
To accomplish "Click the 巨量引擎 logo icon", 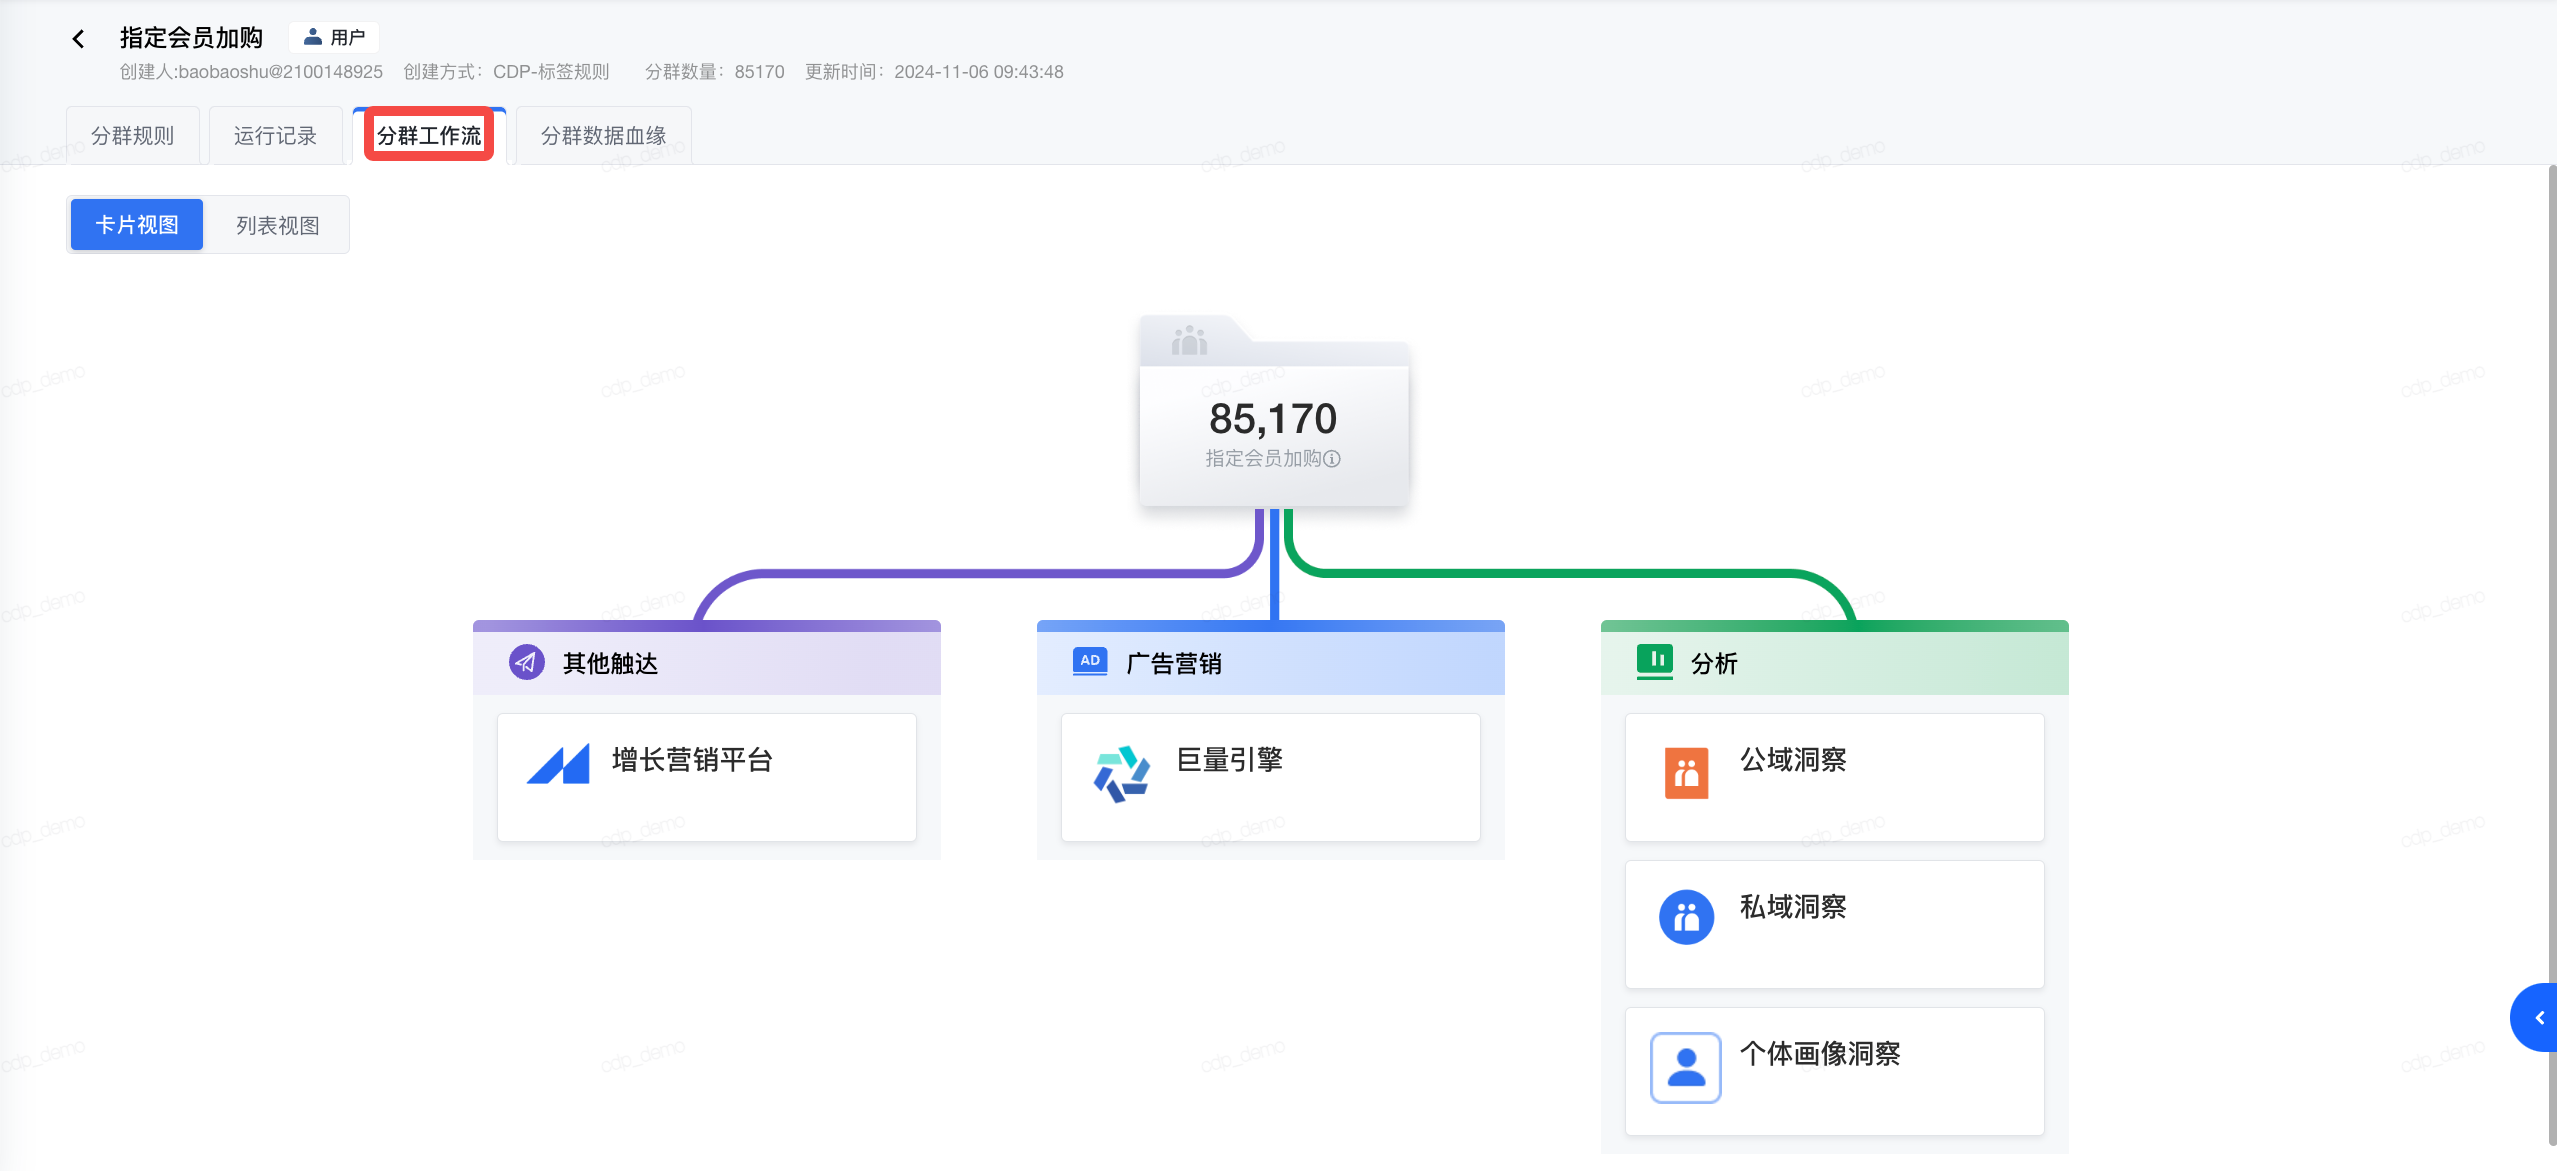I will pos(1122,774).
